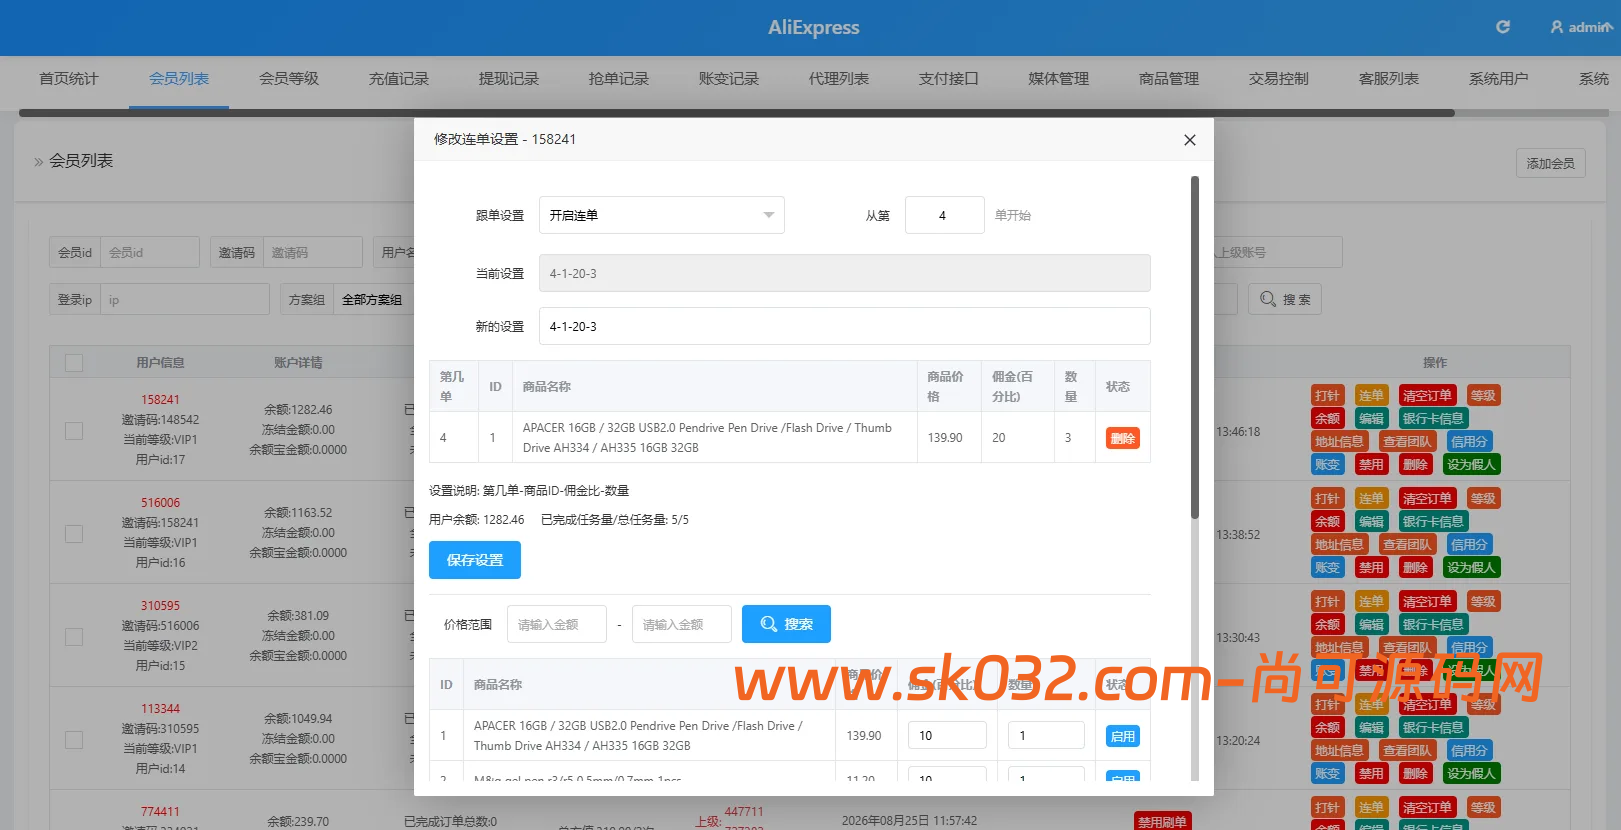Viewport: 1621px width, 830px height.
Task: Open the 交易控制 tab
Action: (1279, 79)
